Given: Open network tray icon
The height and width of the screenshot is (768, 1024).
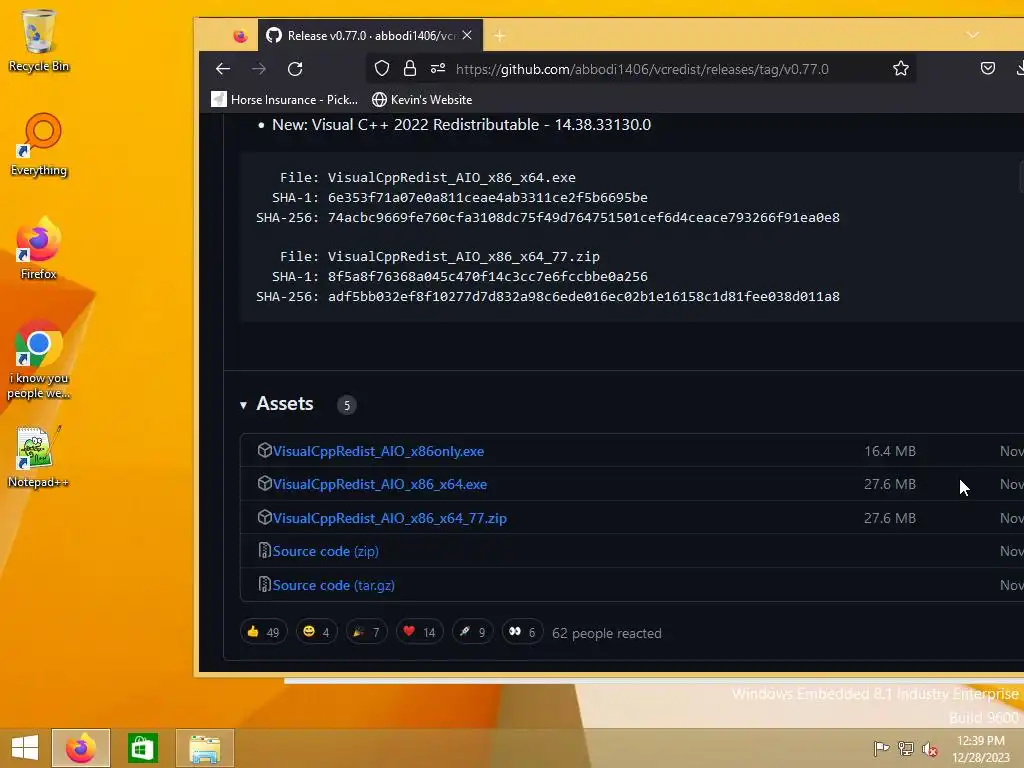Looking at the screenshot, I should 905,748.
